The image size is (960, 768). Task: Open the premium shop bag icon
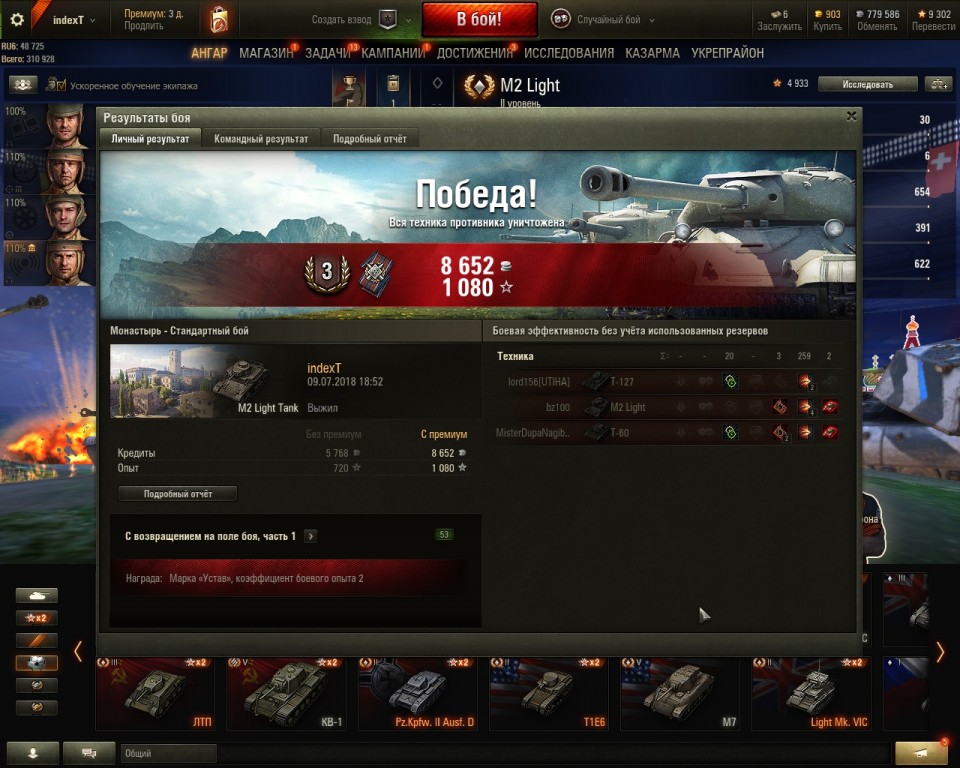219,20
